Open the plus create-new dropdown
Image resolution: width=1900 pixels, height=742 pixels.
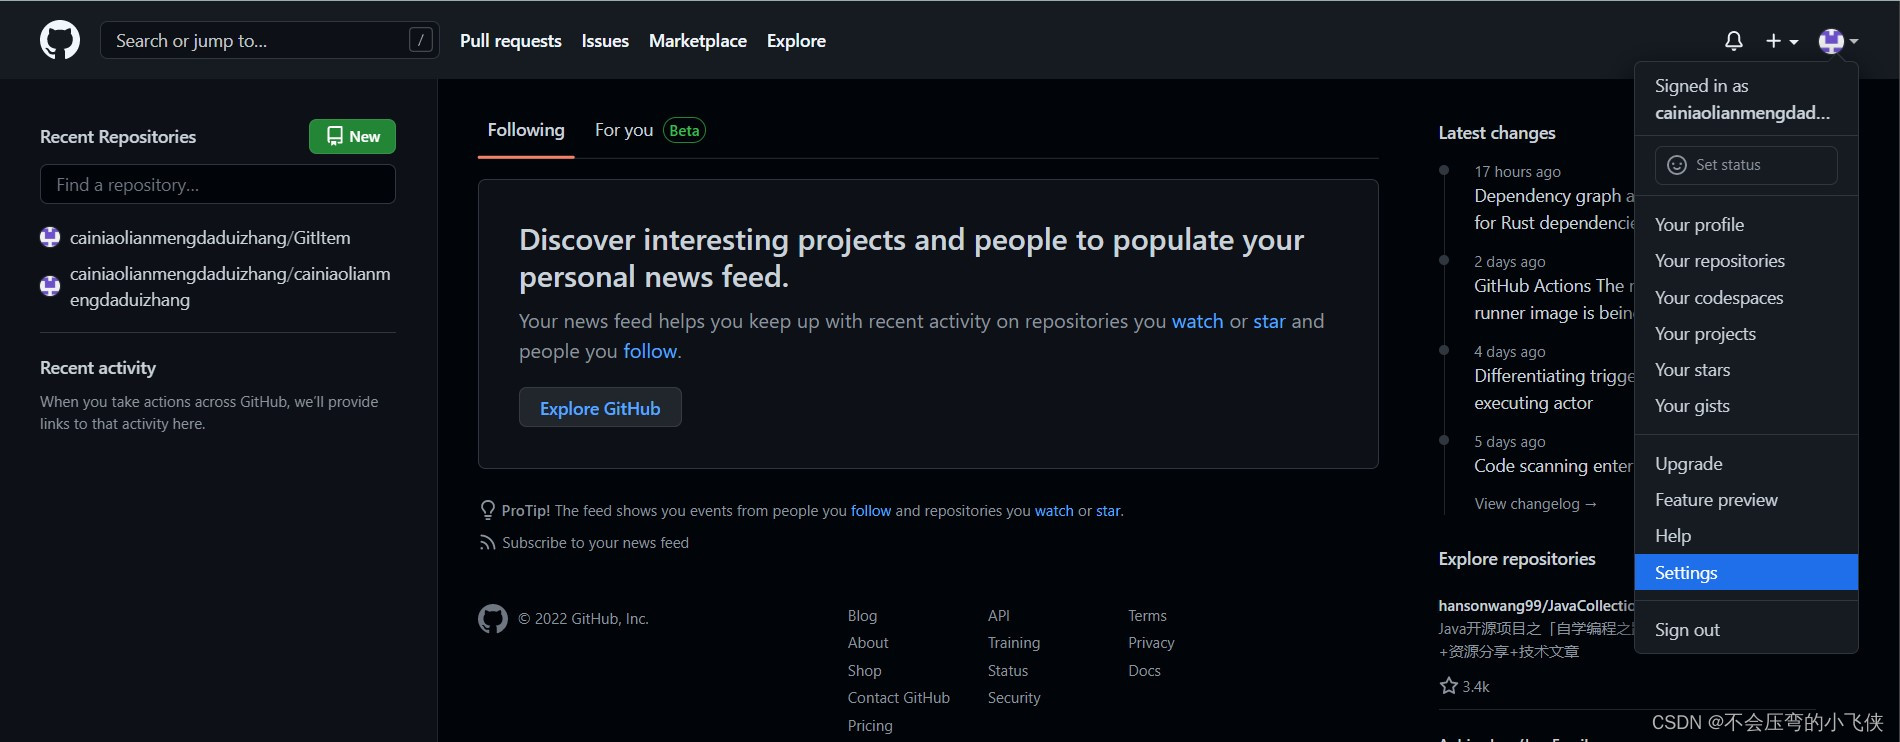coord(1782,41)
